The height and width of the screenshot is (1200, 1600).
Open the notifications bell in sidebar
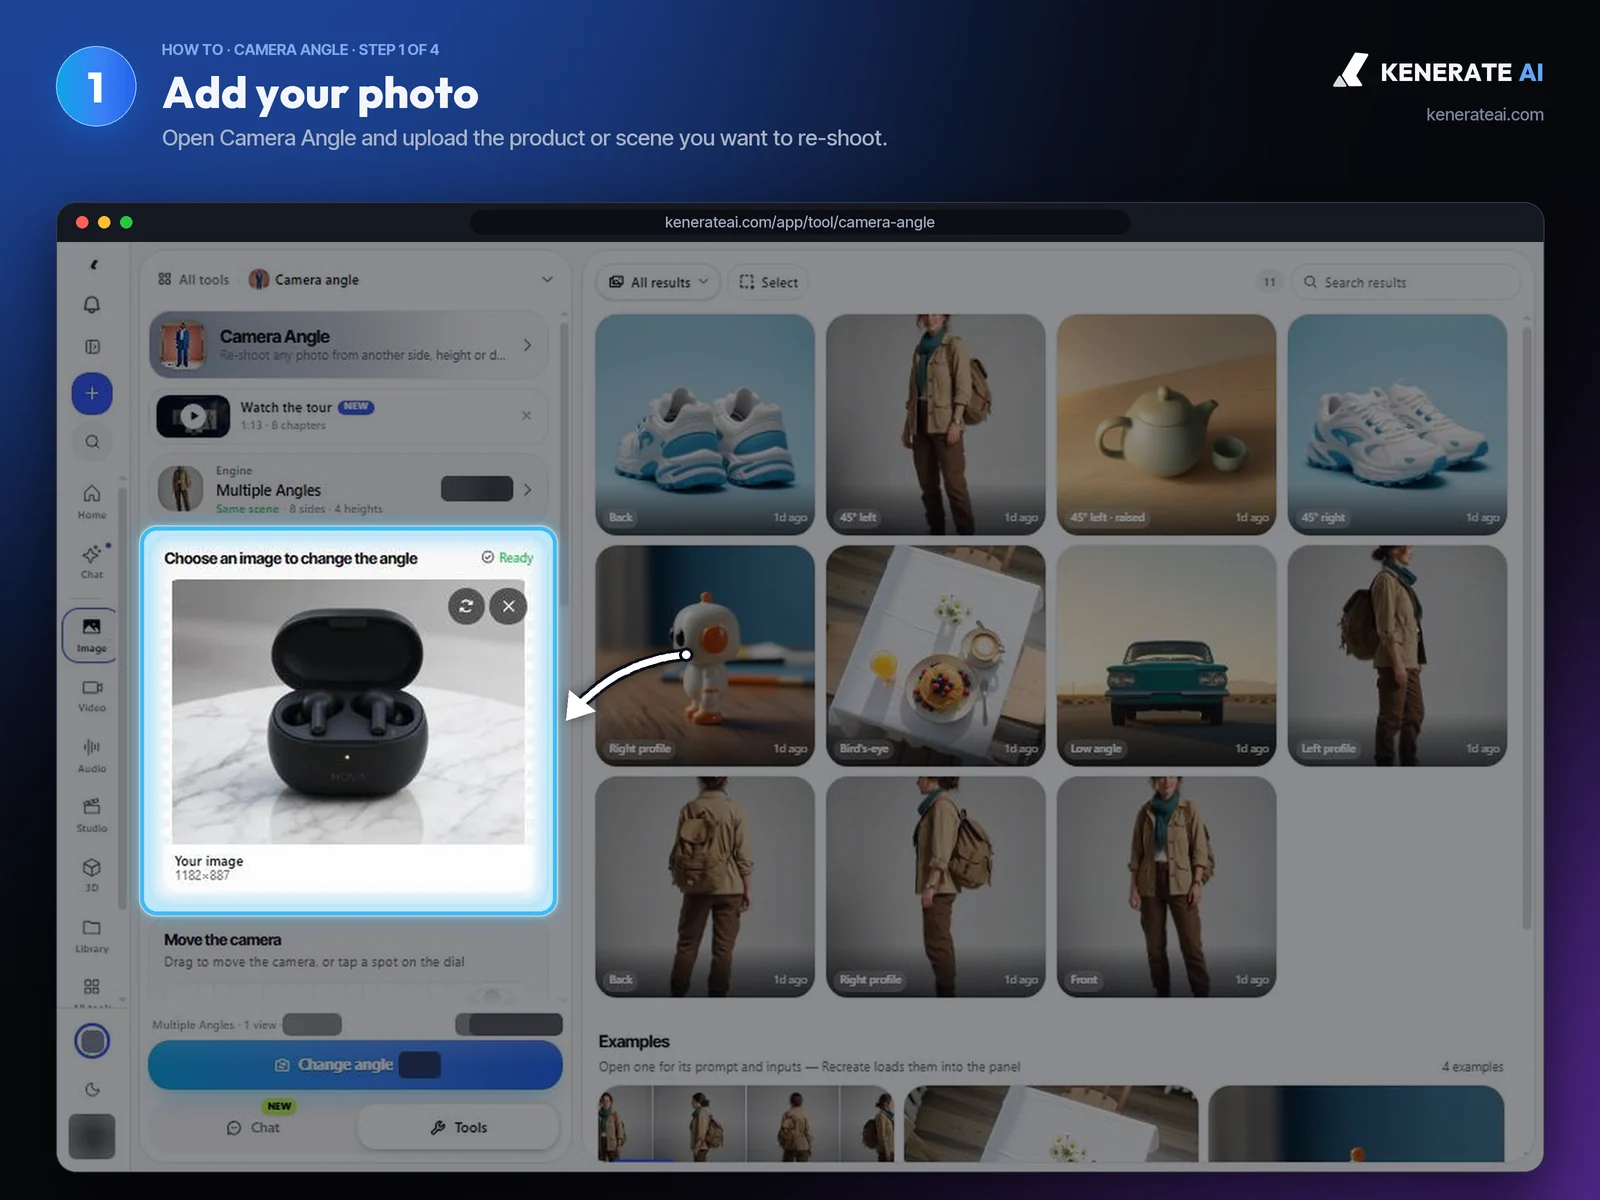coord(92,305)
